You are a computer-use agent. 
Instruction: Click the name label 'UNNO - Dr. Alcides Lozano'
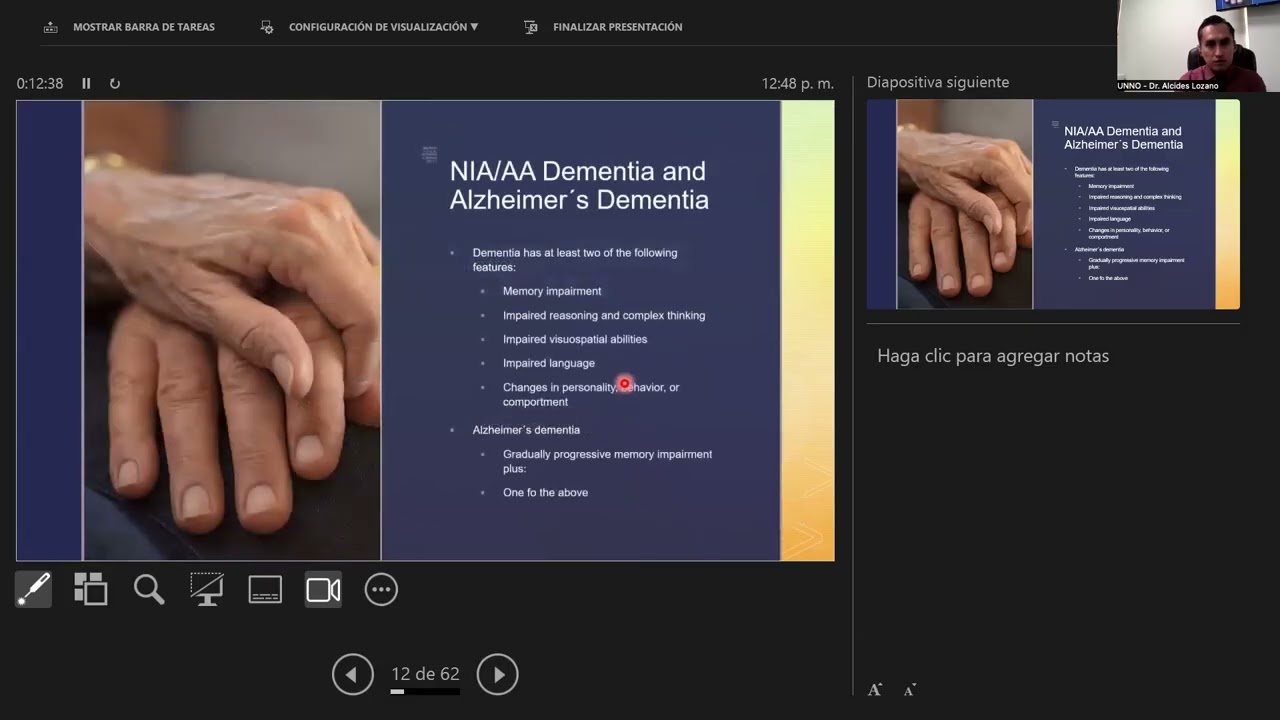pyautogui.click(x=1168, y=86)
